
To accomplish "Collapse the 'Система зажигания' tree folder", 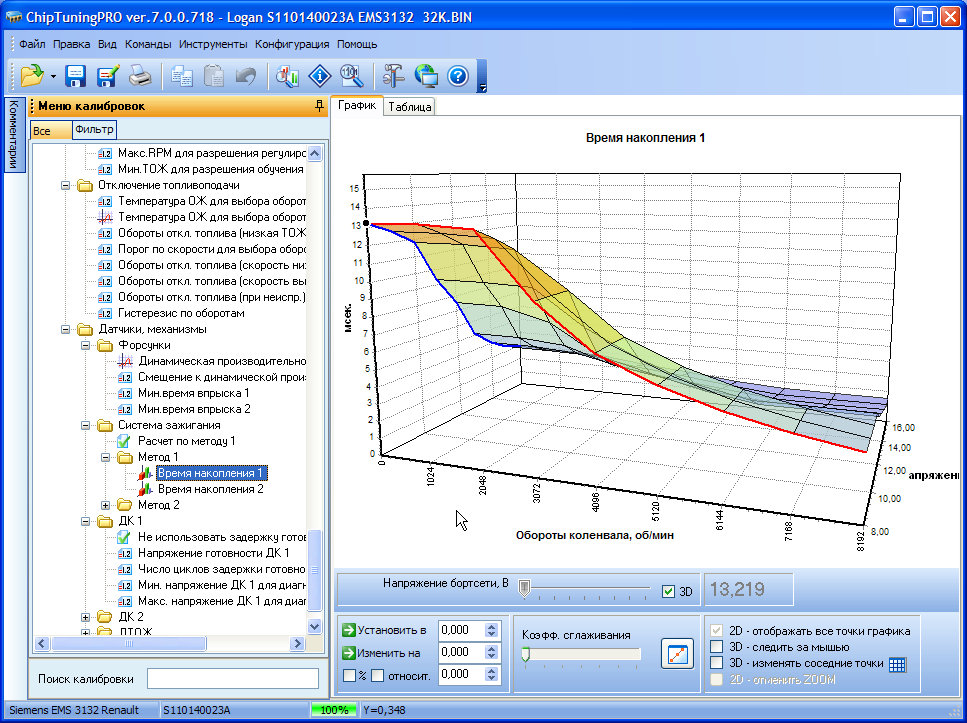I will coord(86,425).
